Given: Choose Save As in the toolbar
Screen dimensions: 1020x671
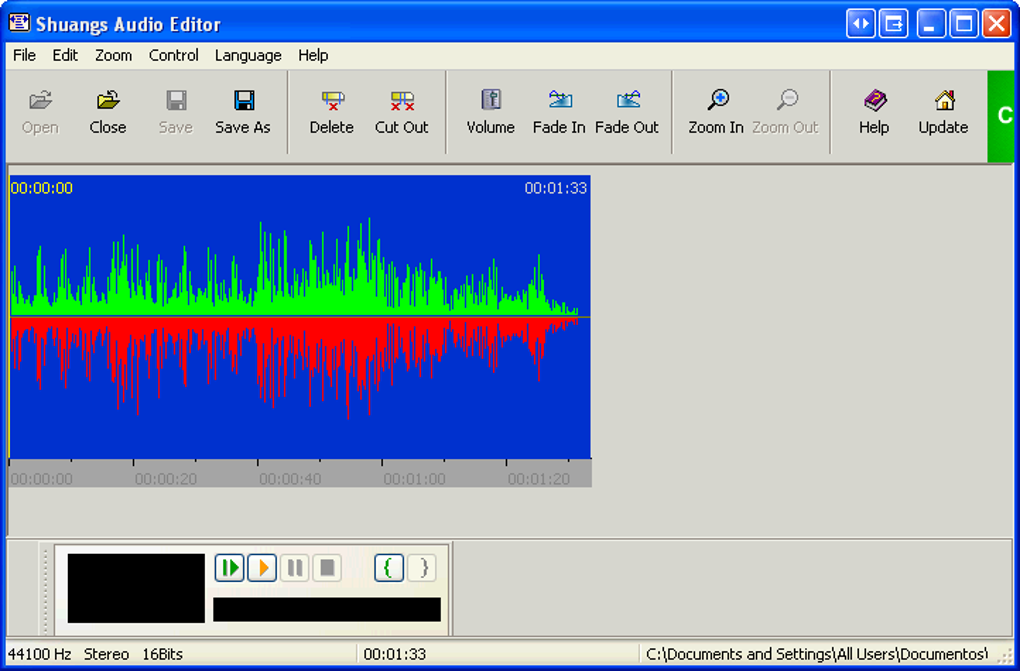Looking at the screenshot, I should 243,112.
